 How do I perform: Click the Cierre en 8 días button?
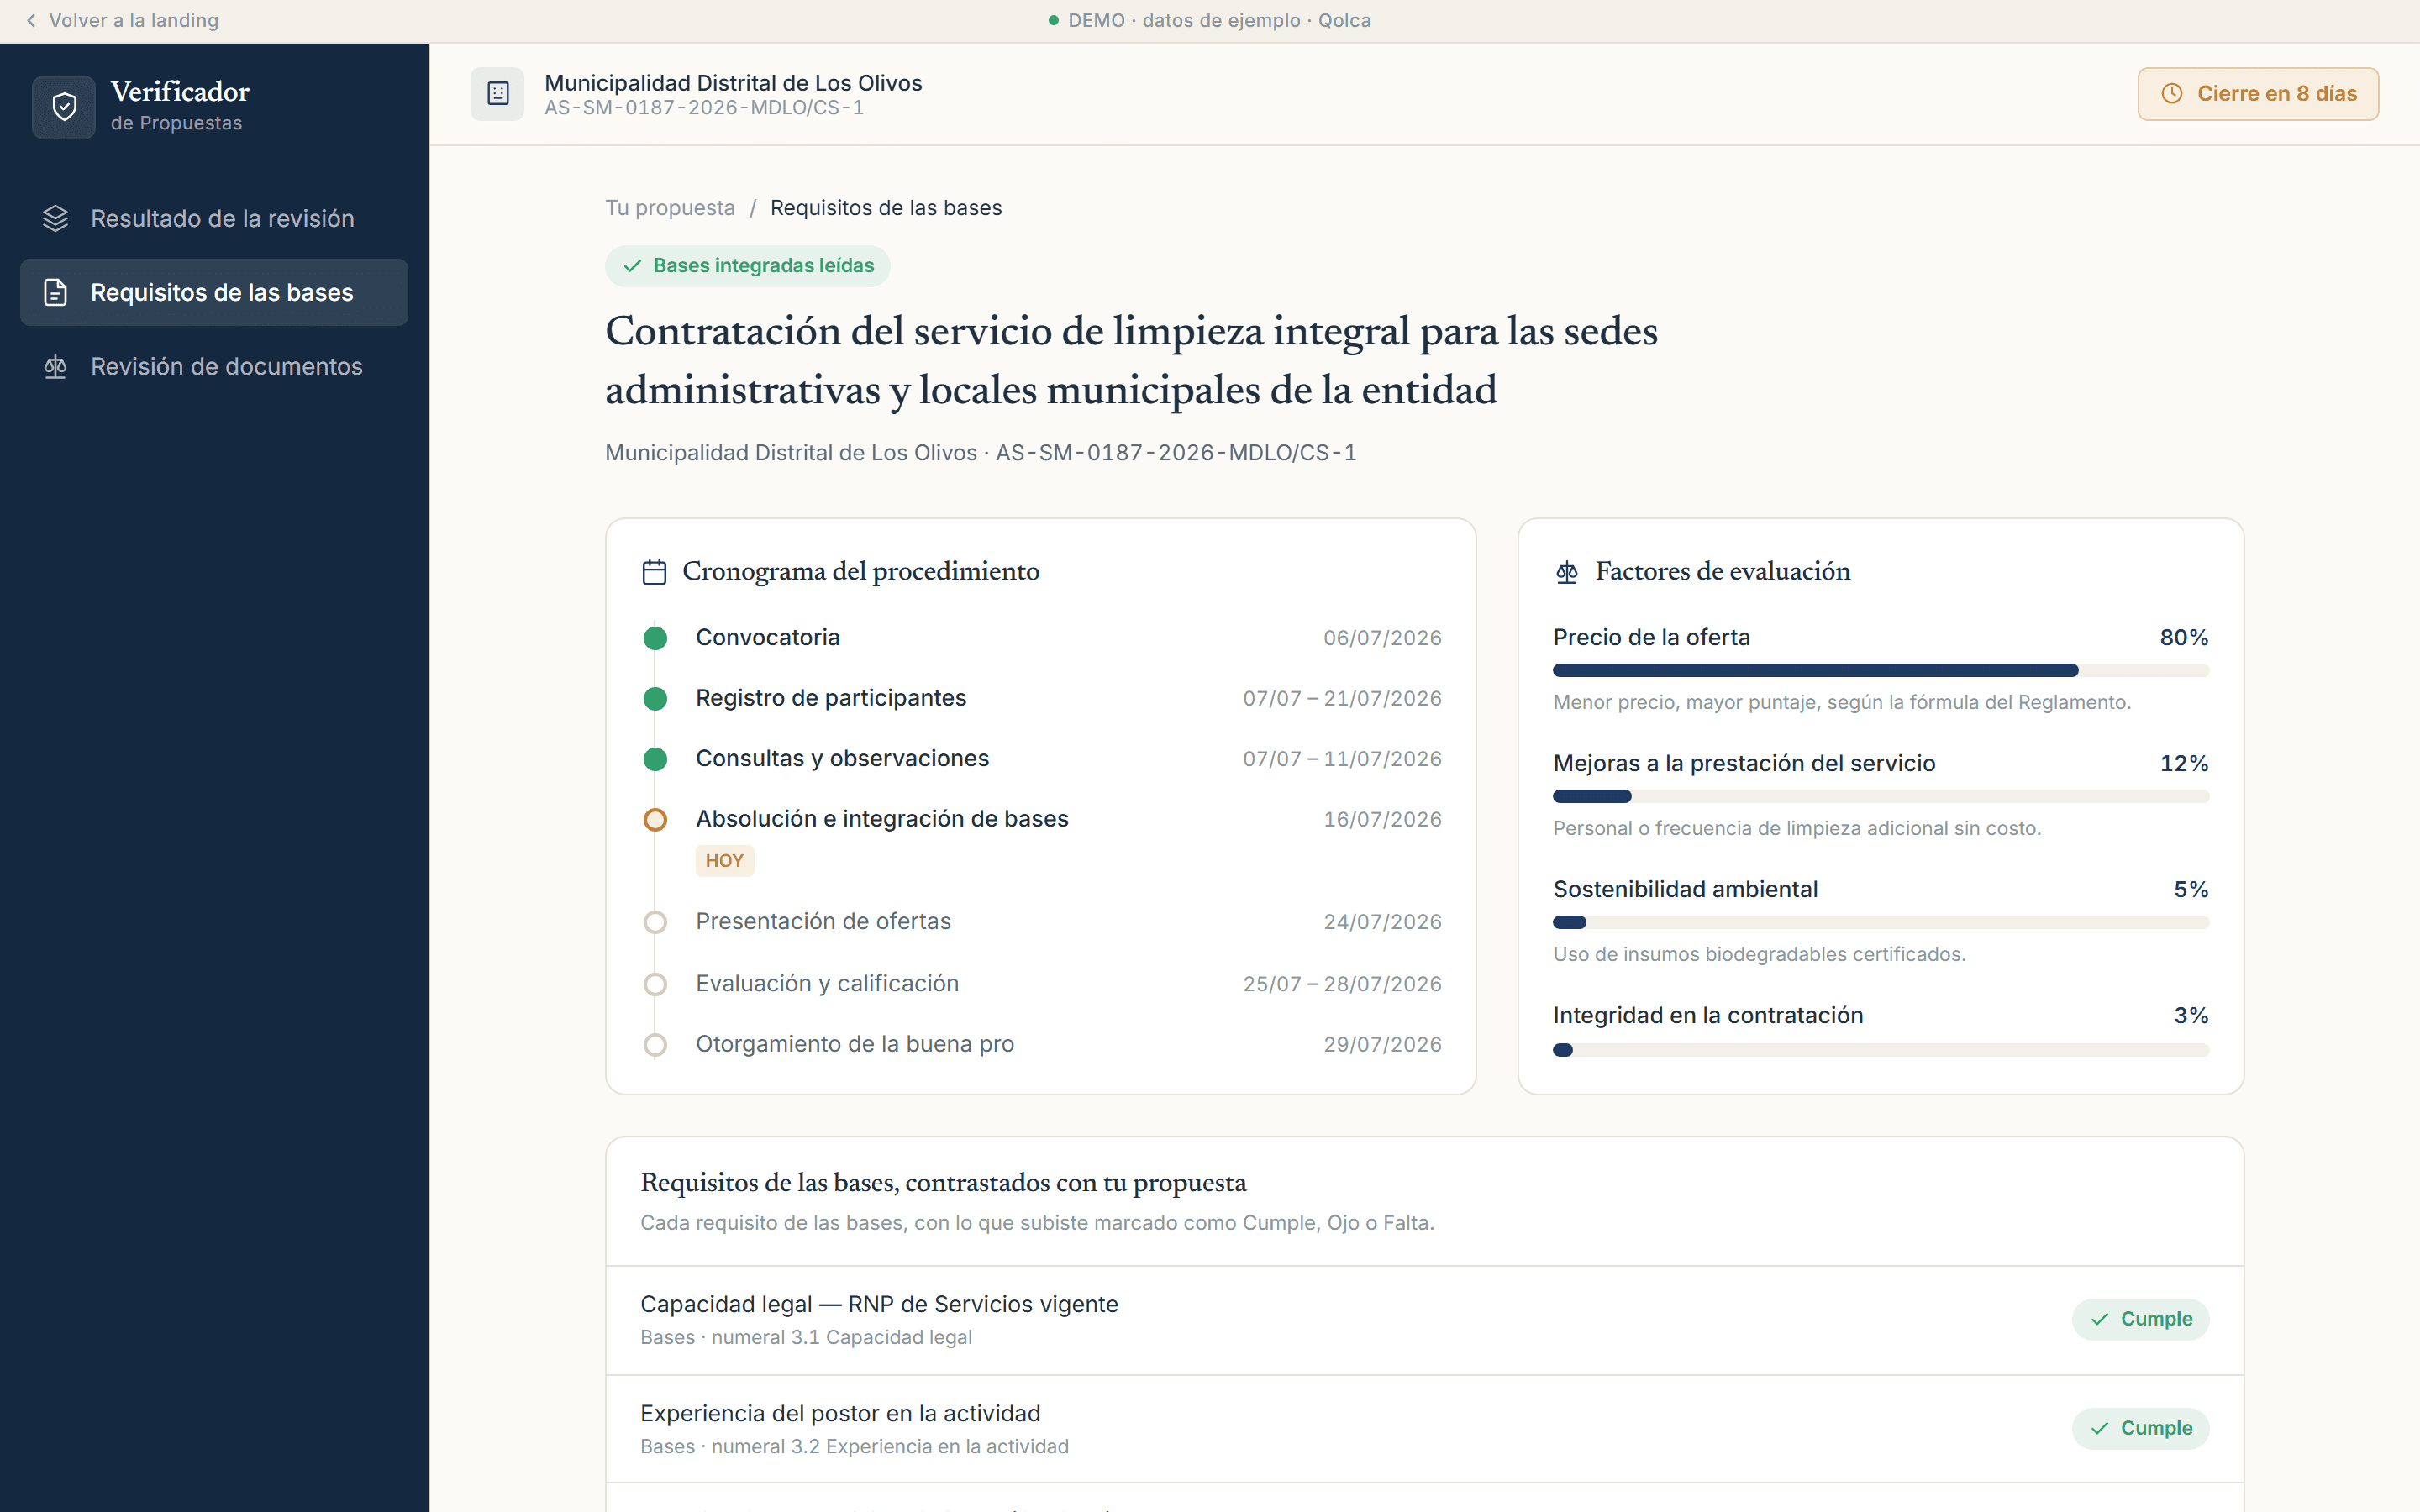point(2258,94)
